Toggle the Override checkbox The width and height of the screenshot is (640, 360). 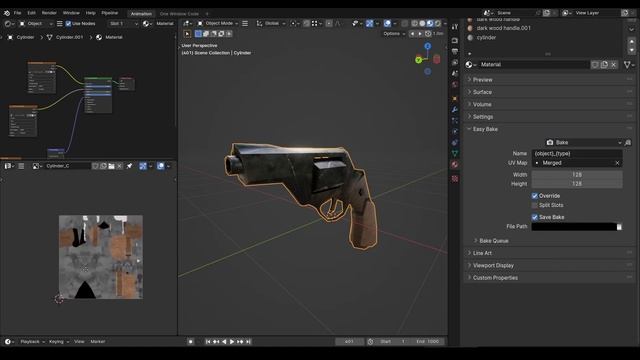click(534, 196)
